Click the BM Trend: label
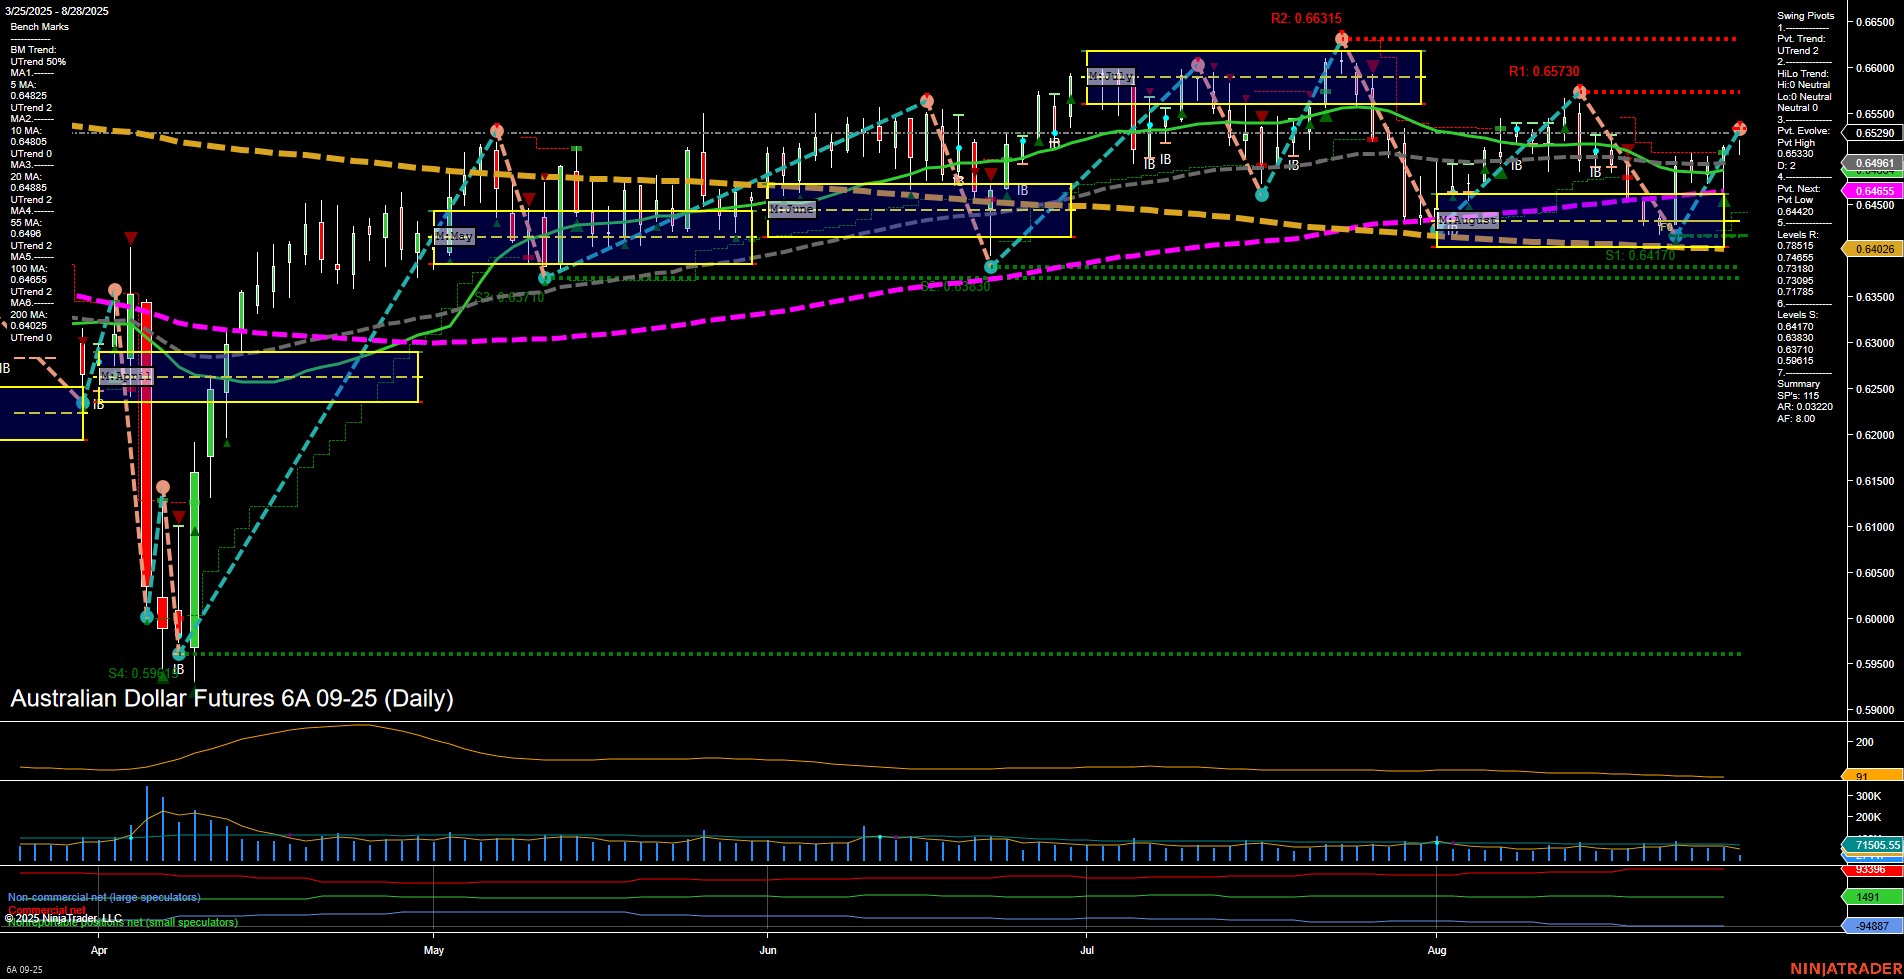The width and height of the screenshot is (1904, 979). [x=33, y=50]
